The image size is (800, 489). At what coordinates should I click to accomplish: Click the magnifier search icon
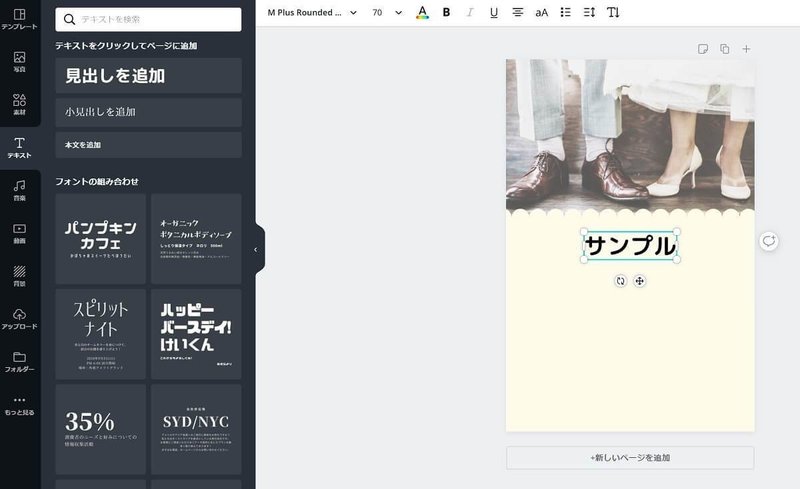(69, 19)
